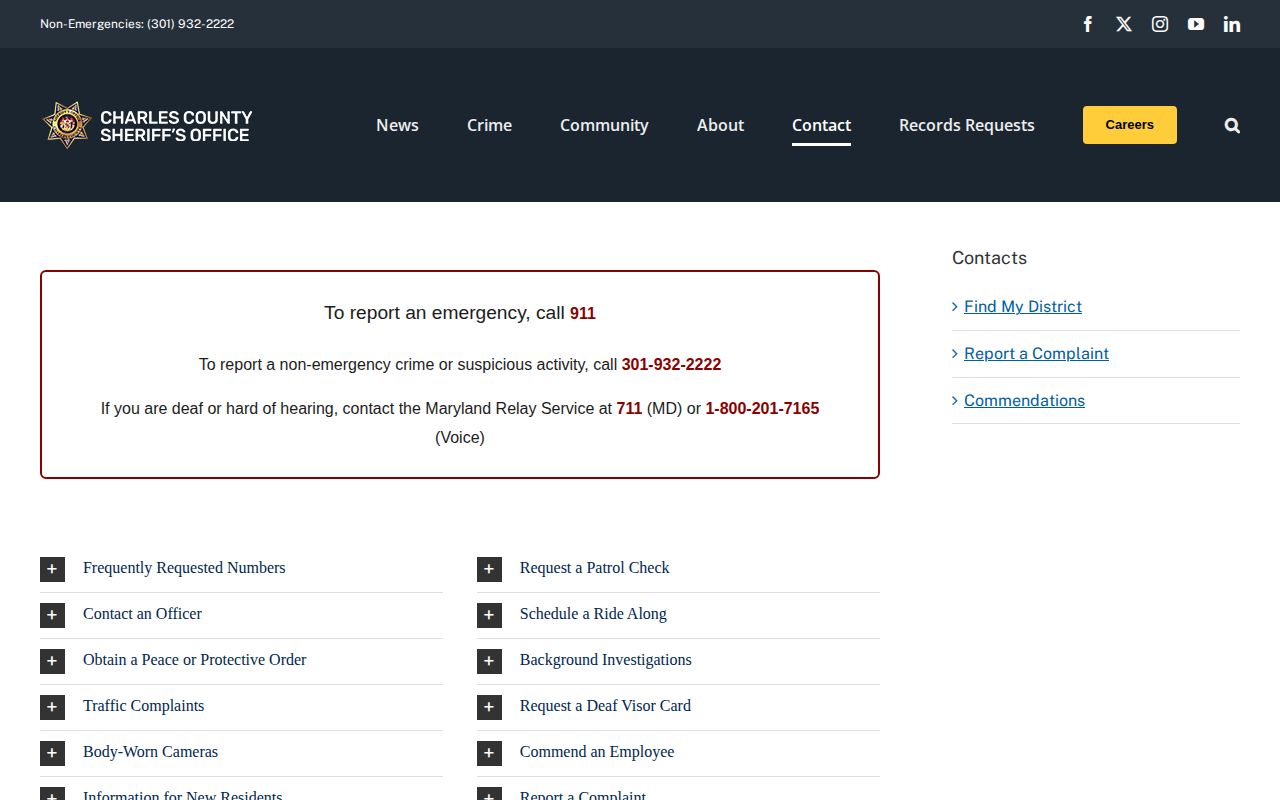Click the 711 Maryland Relay number
The width and height of the screenshot is (1280, 800).
click(x=629, y=409)
